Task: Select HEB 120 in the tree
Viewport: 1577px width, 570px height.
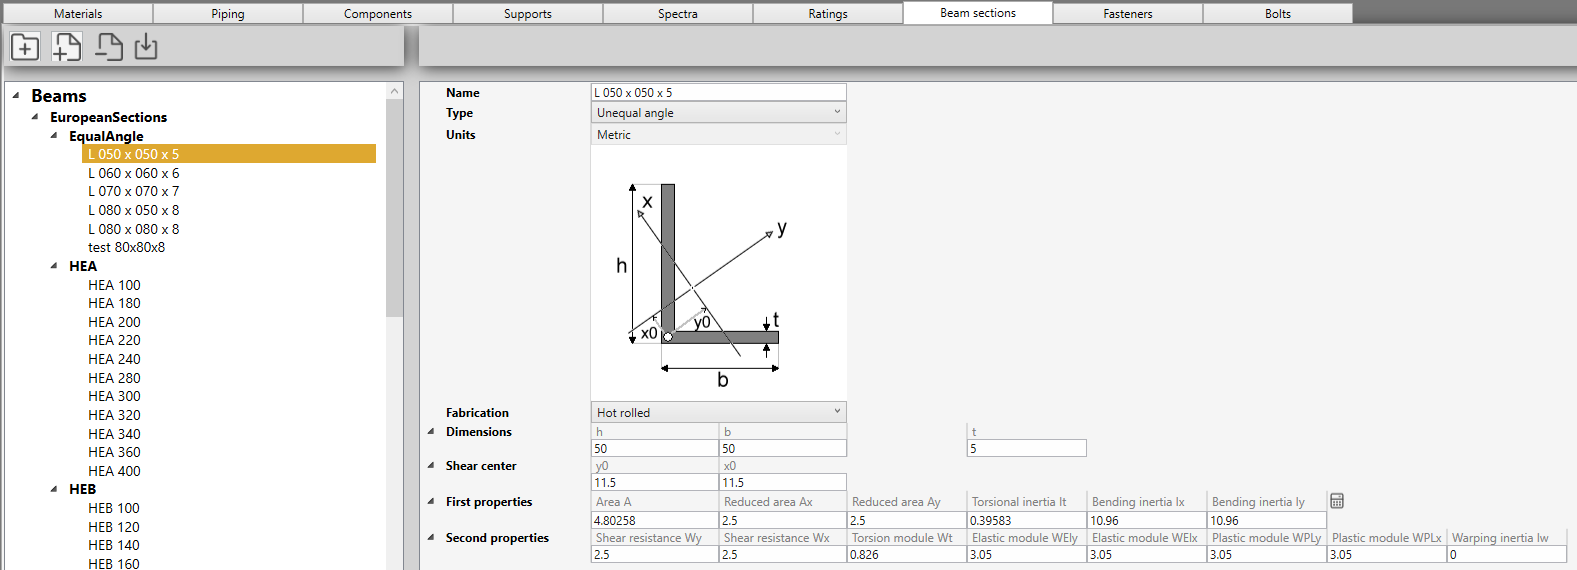Action: point(114,527)
